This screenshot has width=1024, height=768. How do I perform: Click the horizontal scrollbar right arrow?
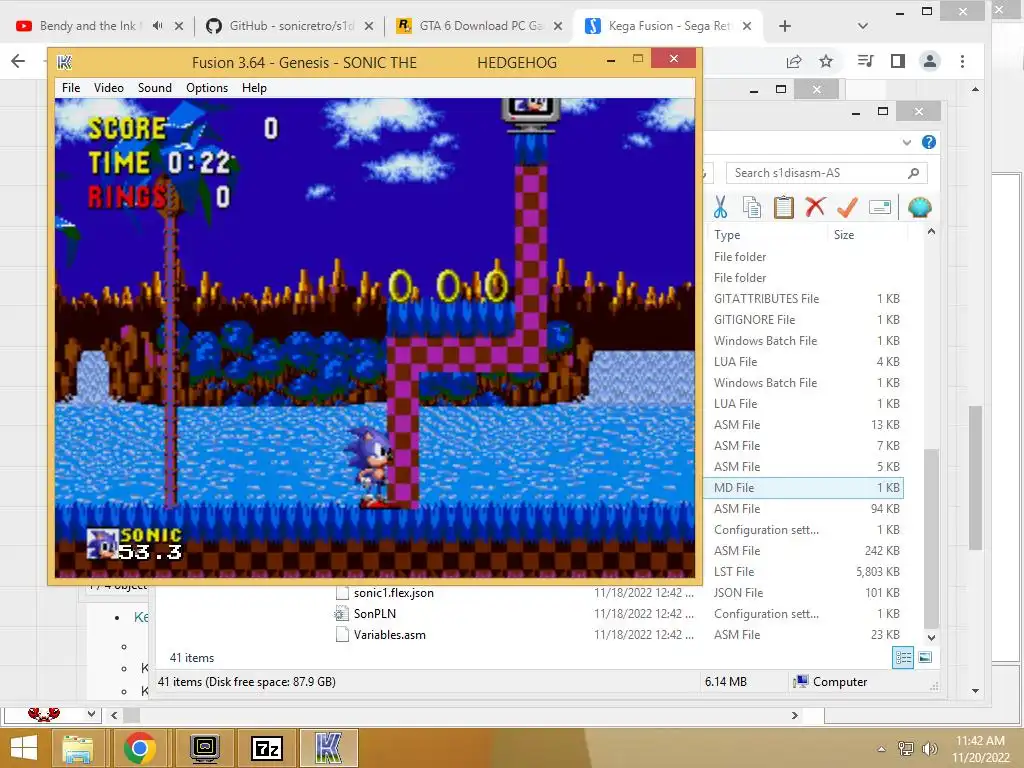pyautogui.click(x=795, y=715)
